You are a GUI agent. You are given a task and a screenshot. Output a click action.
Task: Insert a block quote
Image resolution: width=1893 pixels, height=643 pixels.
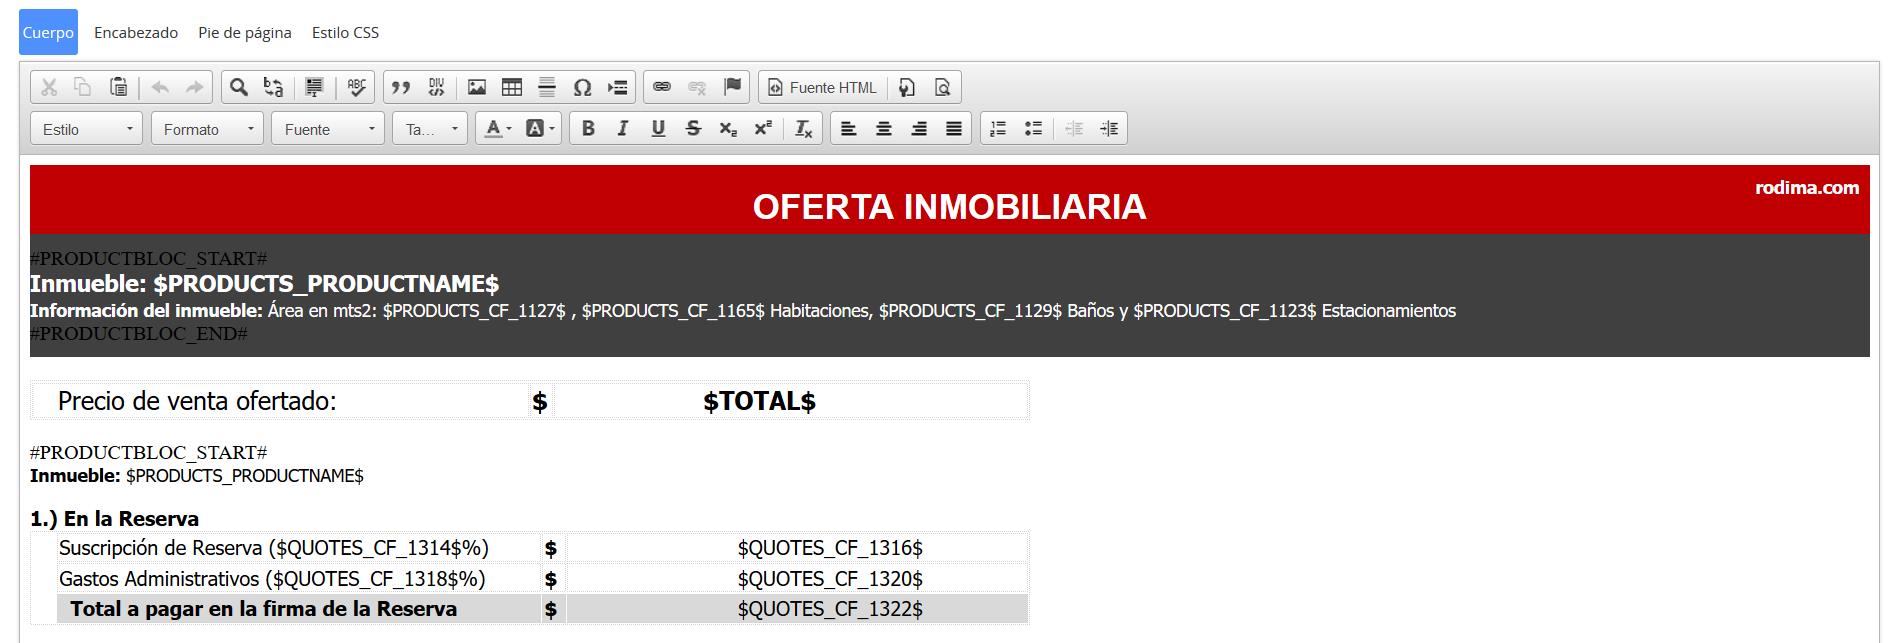point(401,88)
